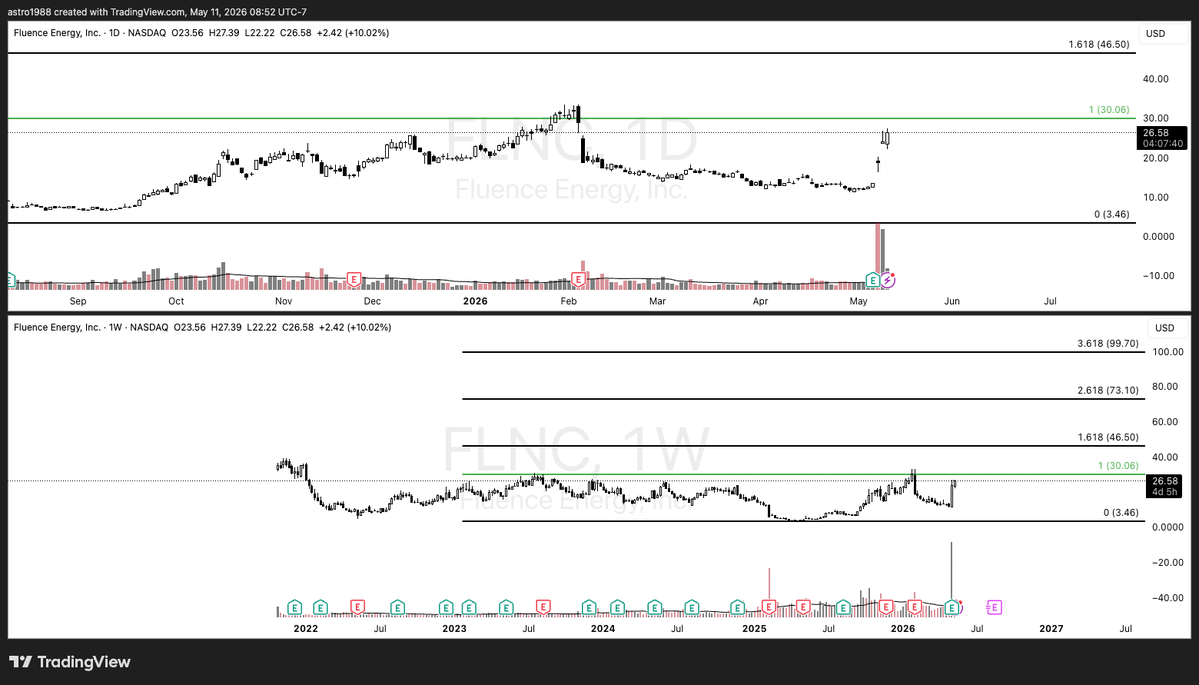Click the red earnings marker before Dec on daily chart

pyautogui.click(x=354, y=280)
